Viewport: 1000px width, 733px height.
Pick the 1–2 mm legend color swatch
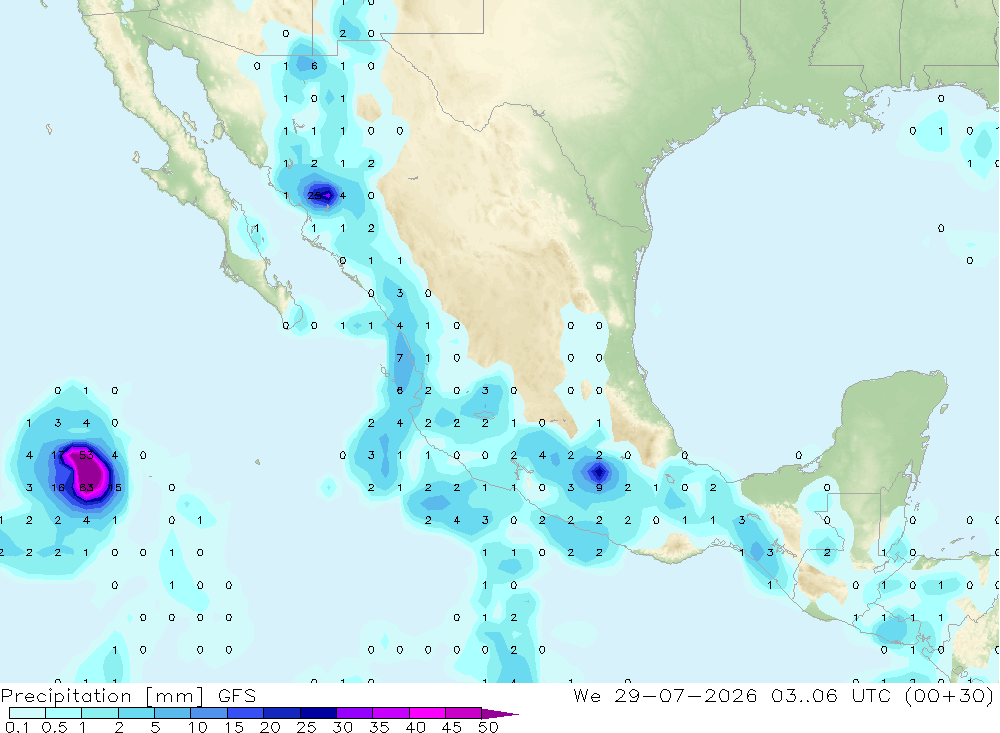(x=99, y=713)
